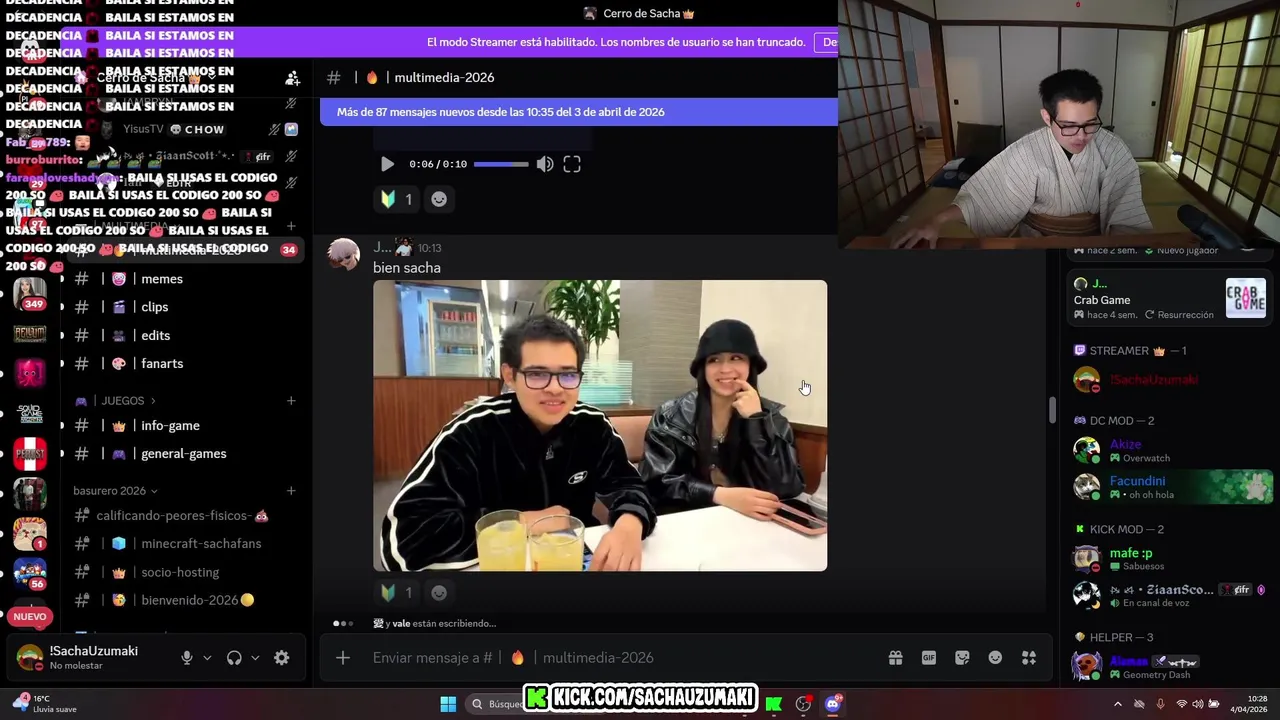
Task: Open user settings gear
Action: tap(282, 657)
